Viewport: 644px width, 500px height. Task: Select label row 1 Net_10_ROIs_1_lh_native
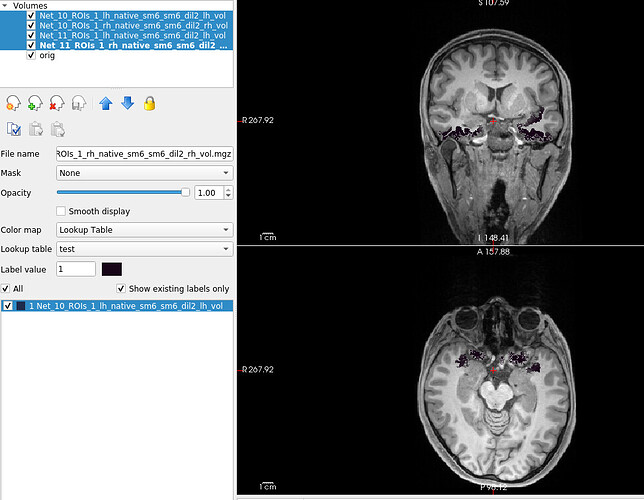coord(117,306)
